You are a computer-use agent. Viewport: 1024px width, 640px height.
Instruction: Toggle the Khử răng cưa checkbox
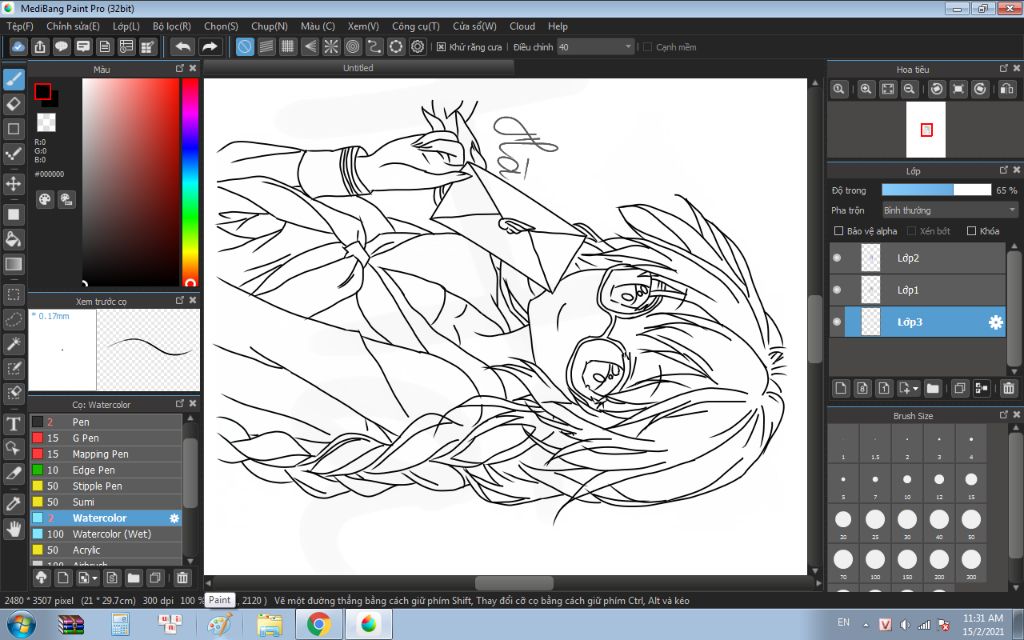click(441, 47)
